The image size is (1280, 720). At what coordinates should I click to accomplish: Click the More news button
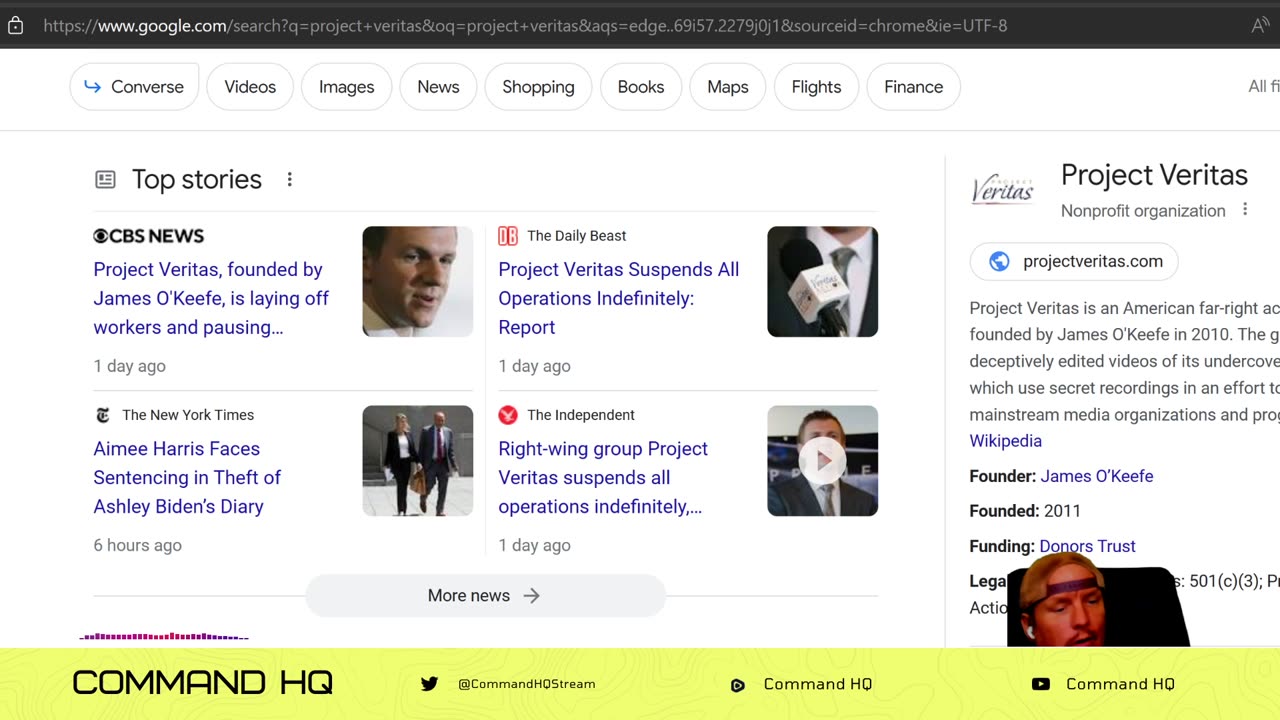[x=485, y=595]
